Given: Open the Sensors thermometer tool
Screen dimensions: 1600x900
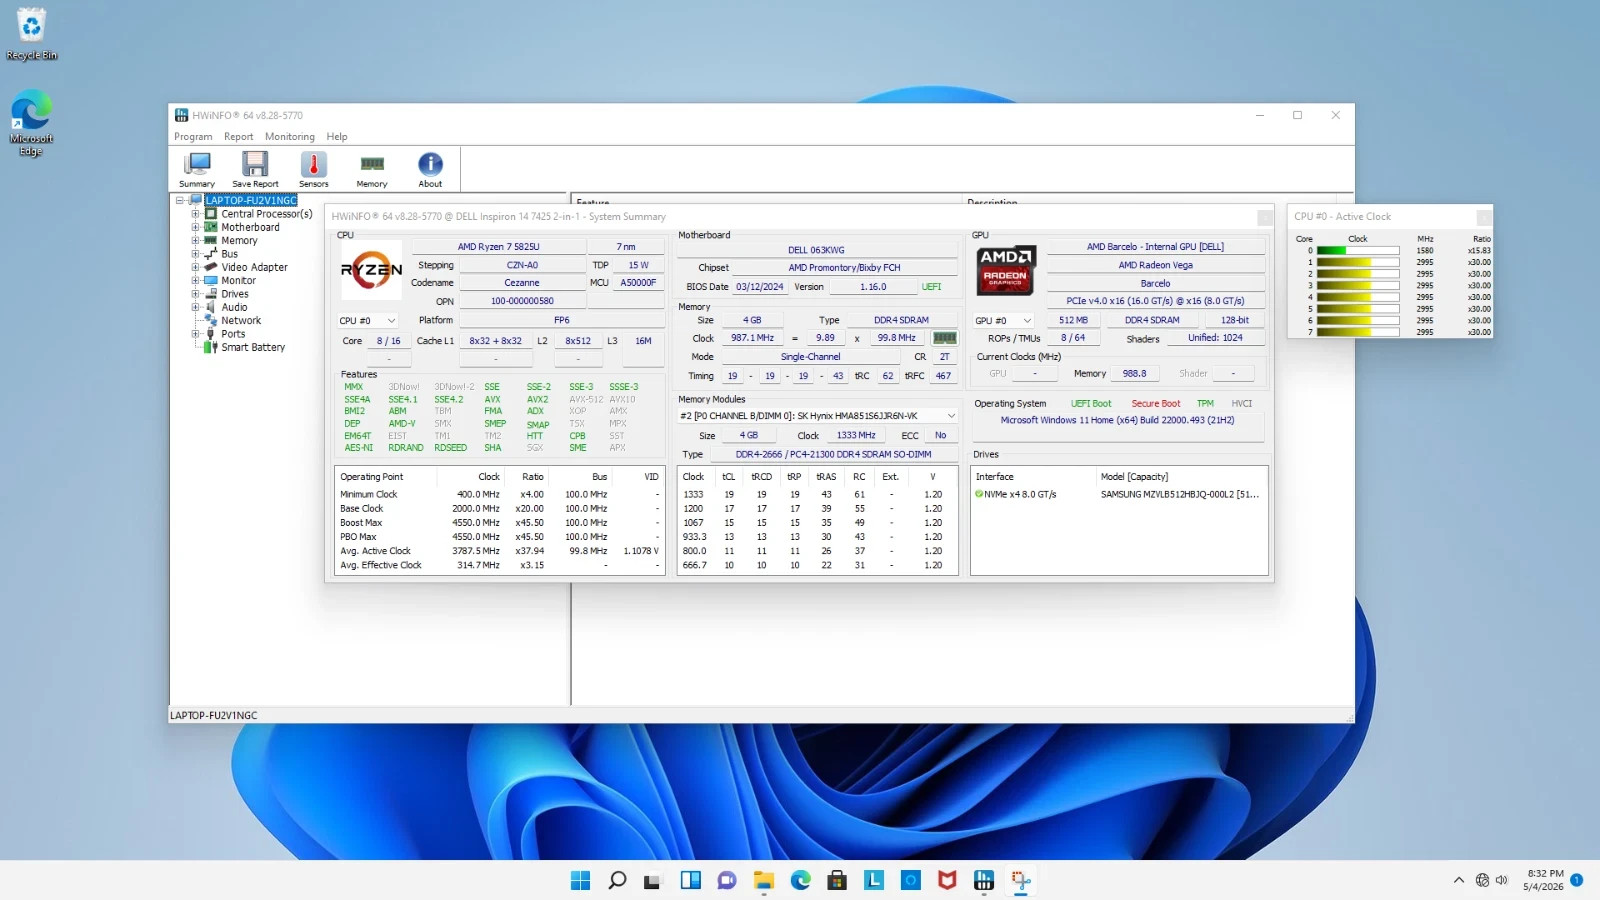Looking at the screenshot, I should 313,169.
